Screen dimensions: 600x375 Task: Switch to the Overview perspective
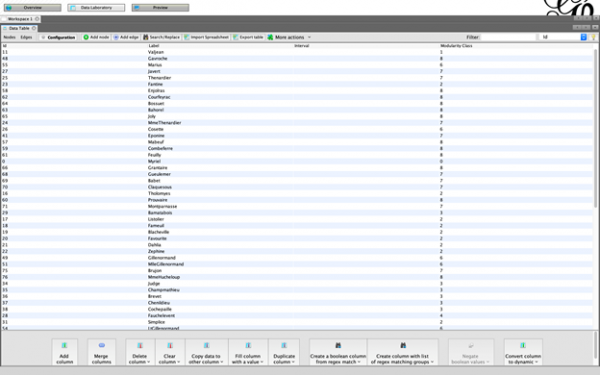tap(32, 8)
